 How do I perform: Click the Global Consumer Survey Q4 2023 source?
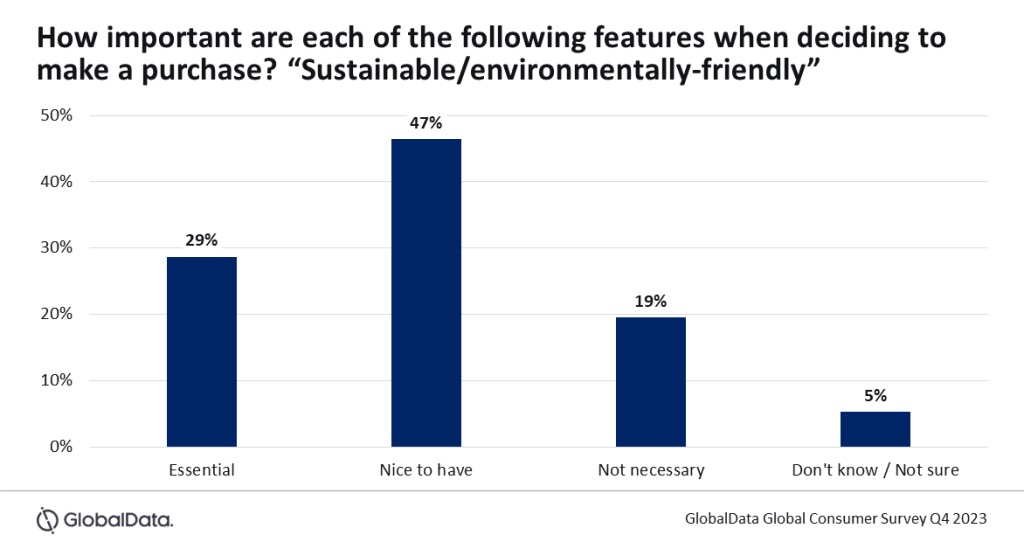[x=836, y=518]
